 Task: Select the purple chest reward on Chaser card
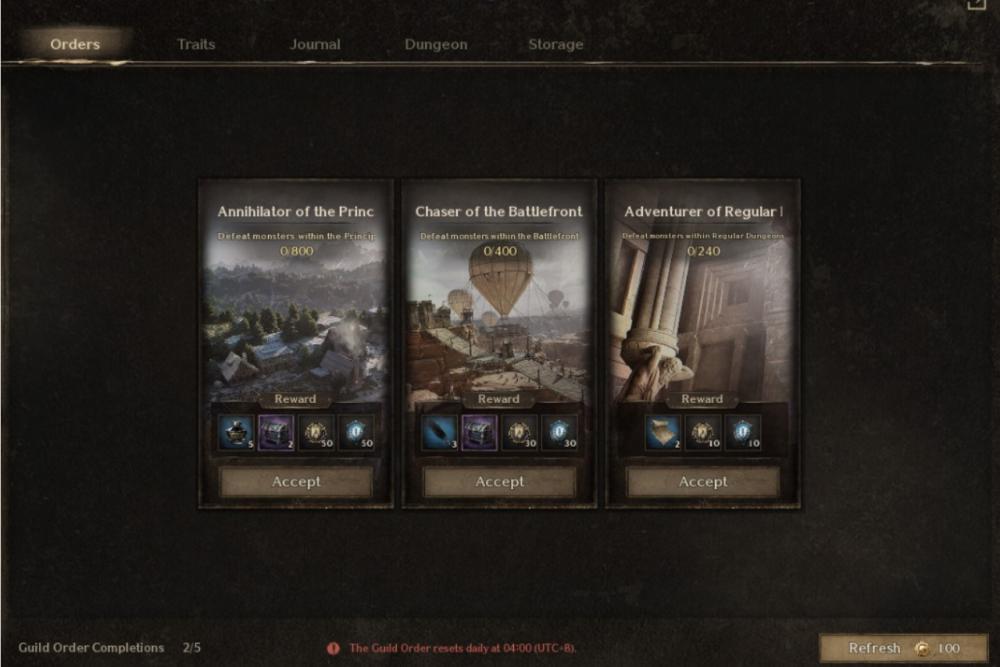point(480,433)
